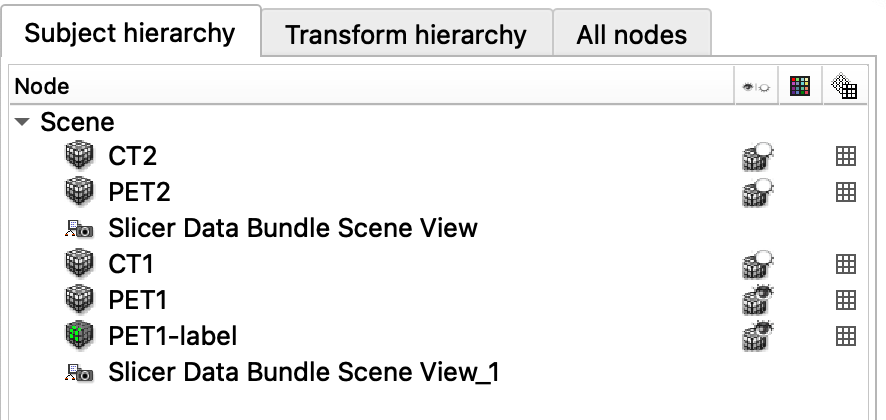Click the visibility column header eye icon

(x=756, y=87)
